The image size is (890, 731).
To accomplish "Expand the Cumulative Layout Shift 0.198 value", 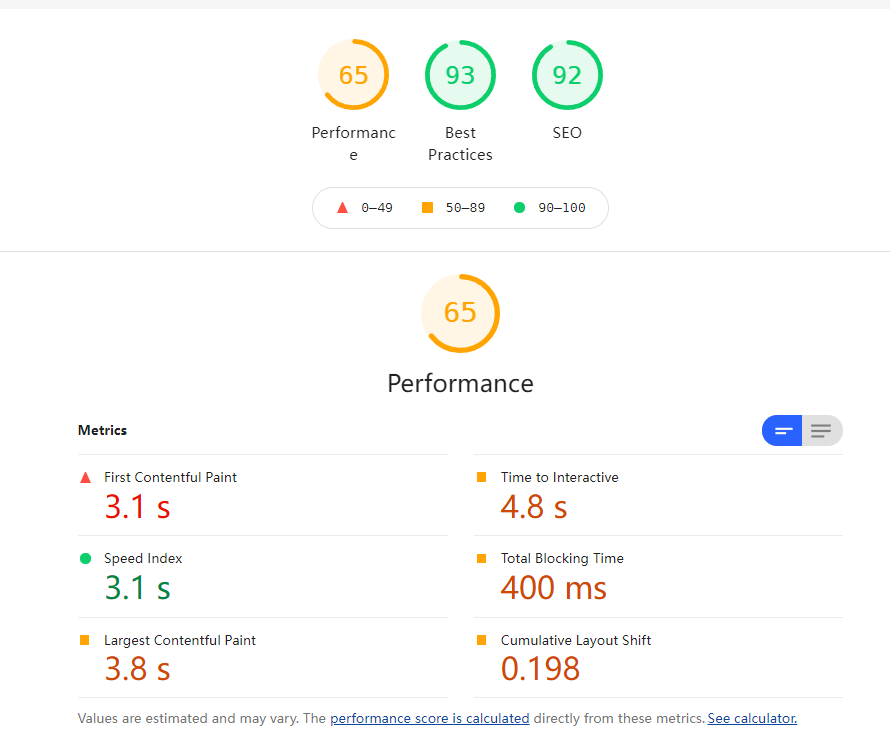I will 540,669.
